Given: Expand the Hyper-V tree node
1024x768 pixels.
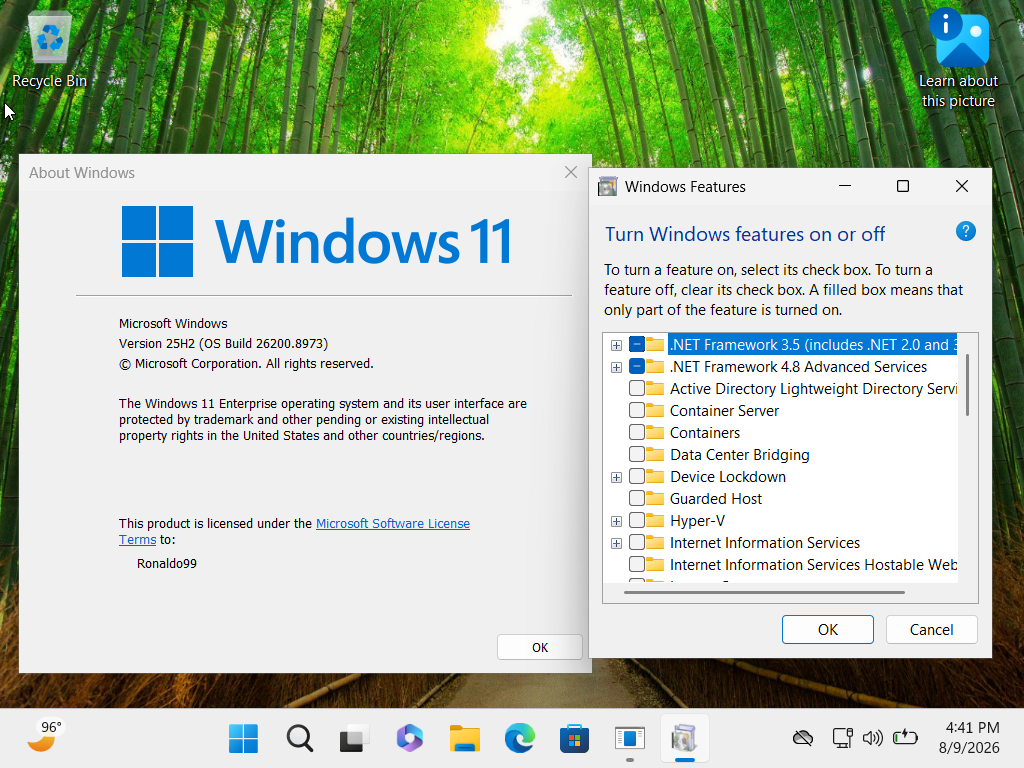Looking at the screenshot, I should [616, 521].
